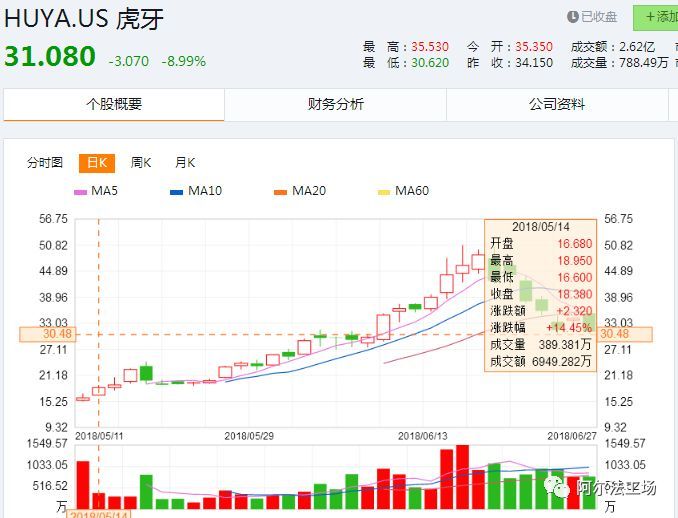Toggle the MA20 legend swatch
The height and width of the screenshot is (518, 678).
[280, 192]
